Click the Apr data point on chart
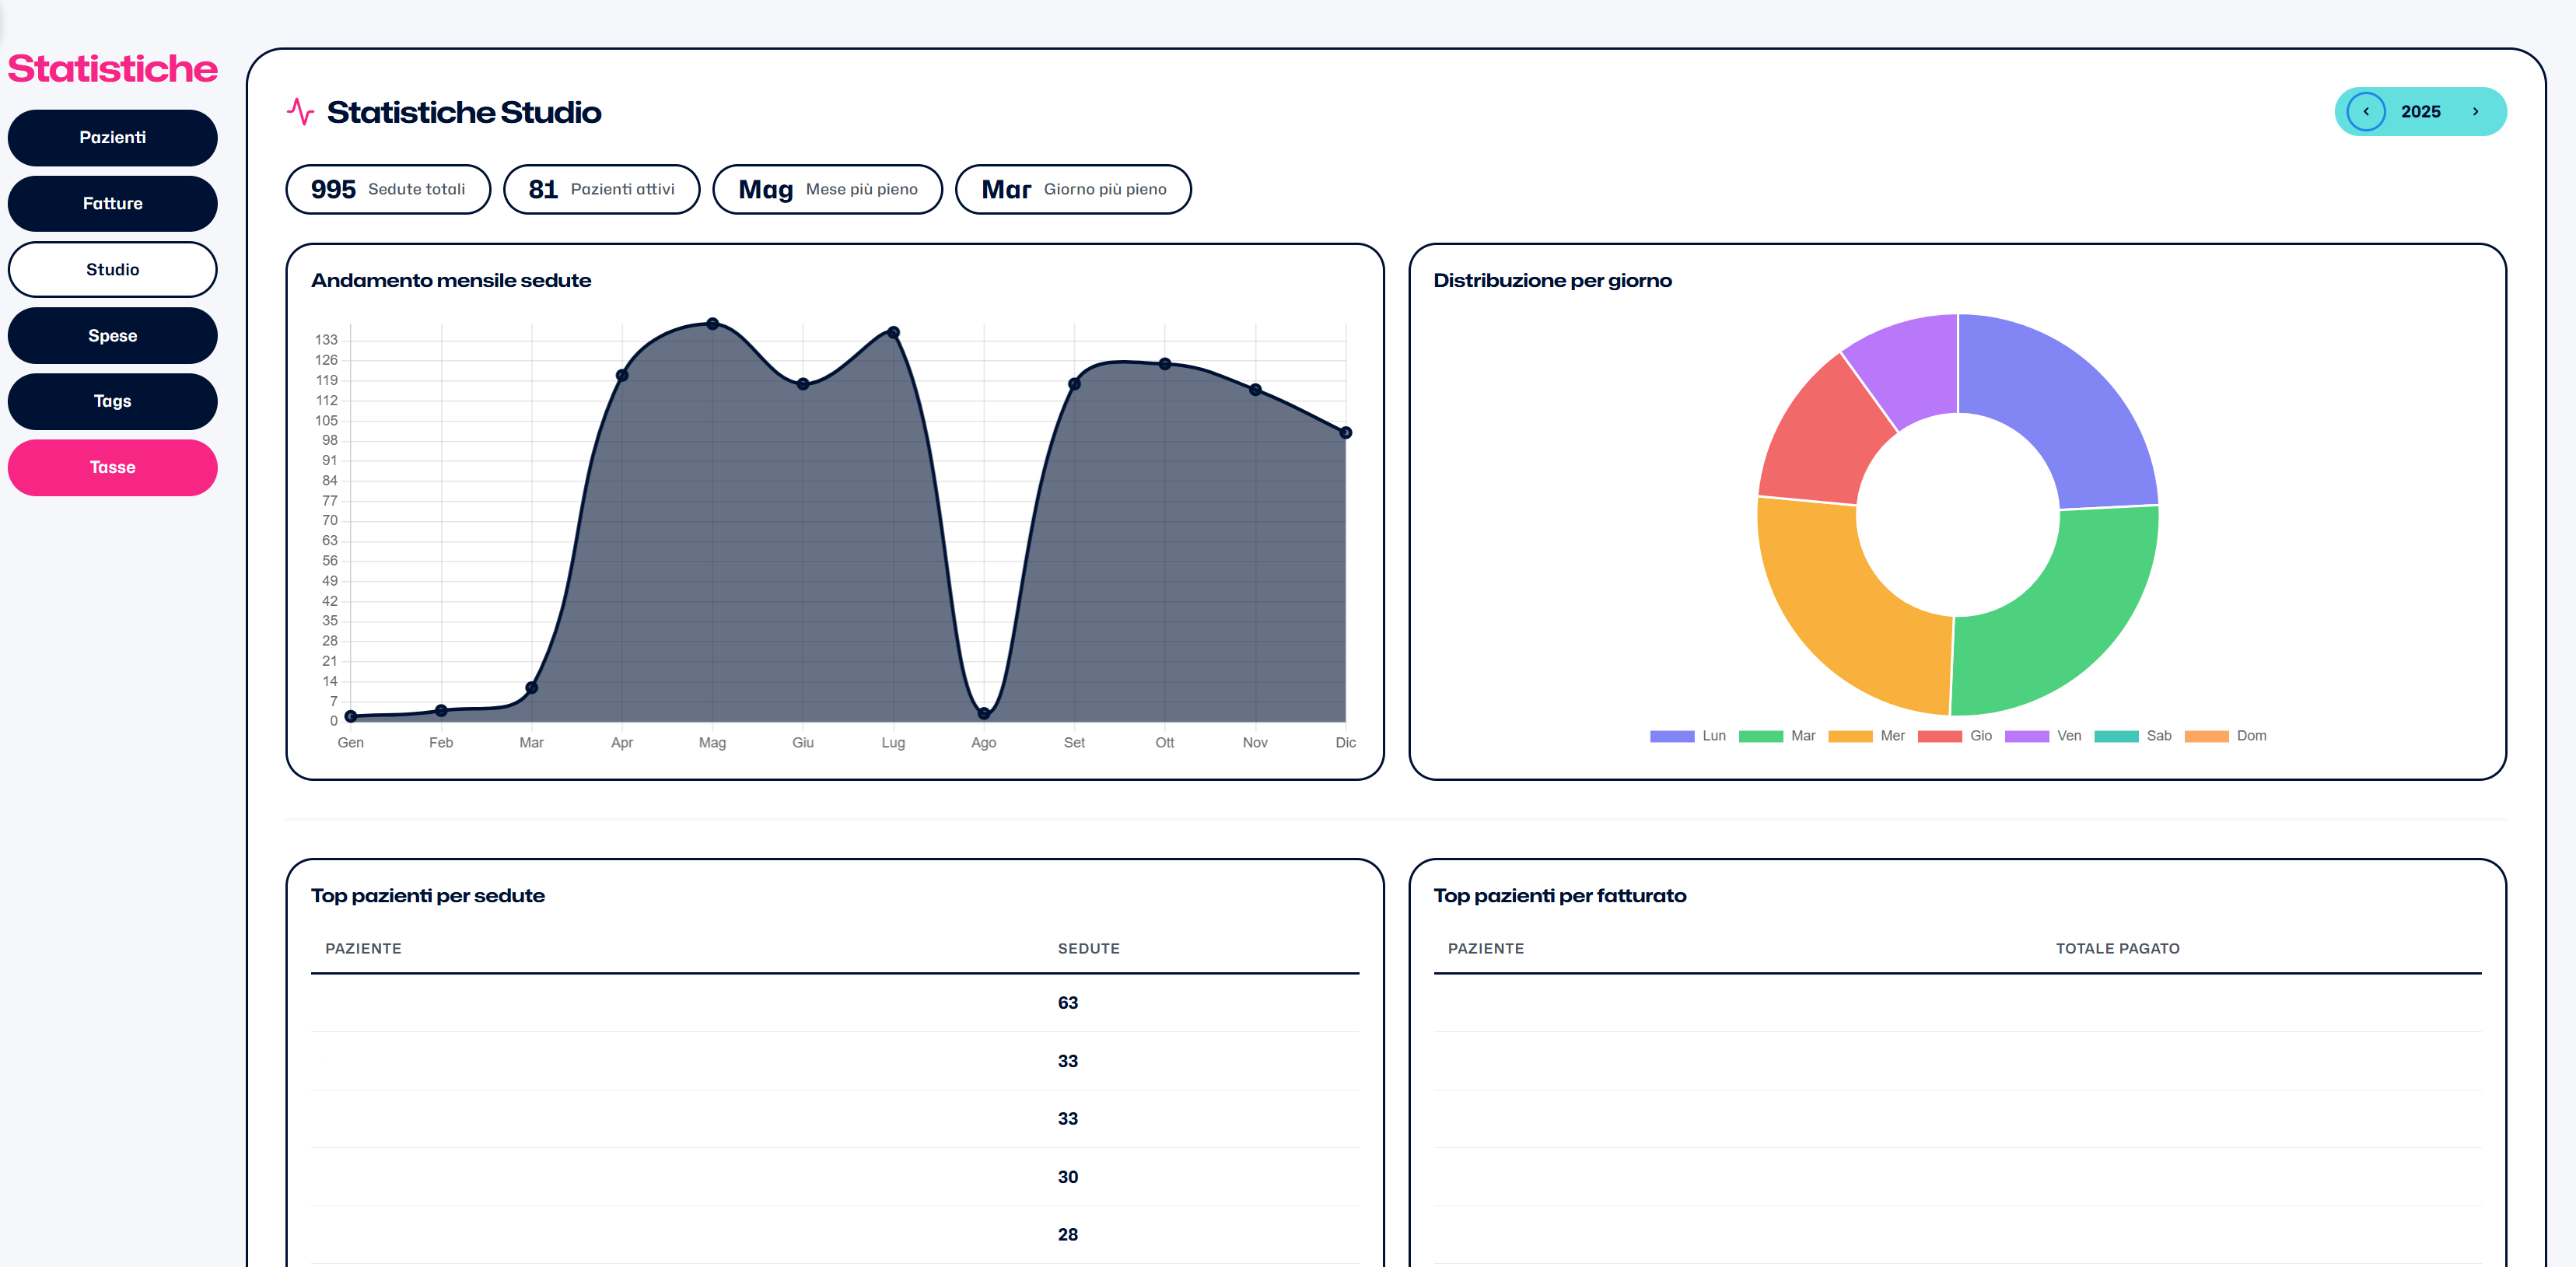 [622, 375]
